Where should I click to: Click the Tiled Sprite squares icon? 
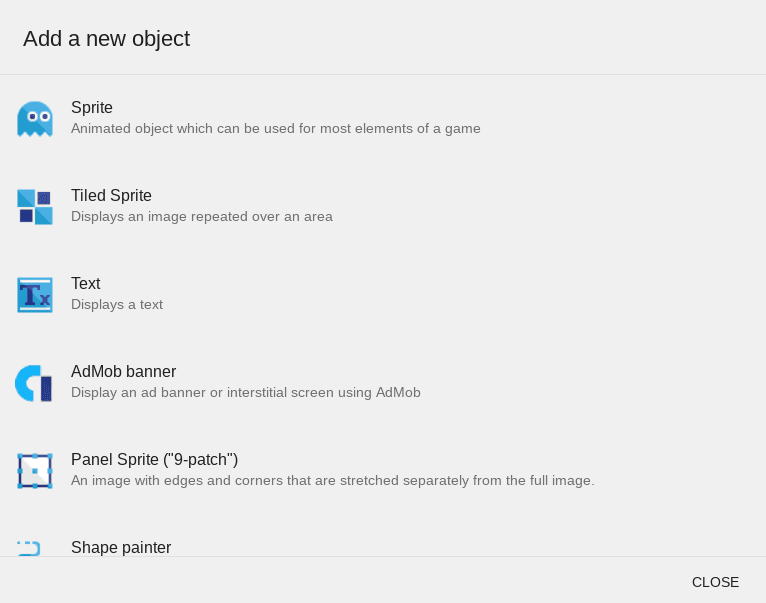(34, 206)
